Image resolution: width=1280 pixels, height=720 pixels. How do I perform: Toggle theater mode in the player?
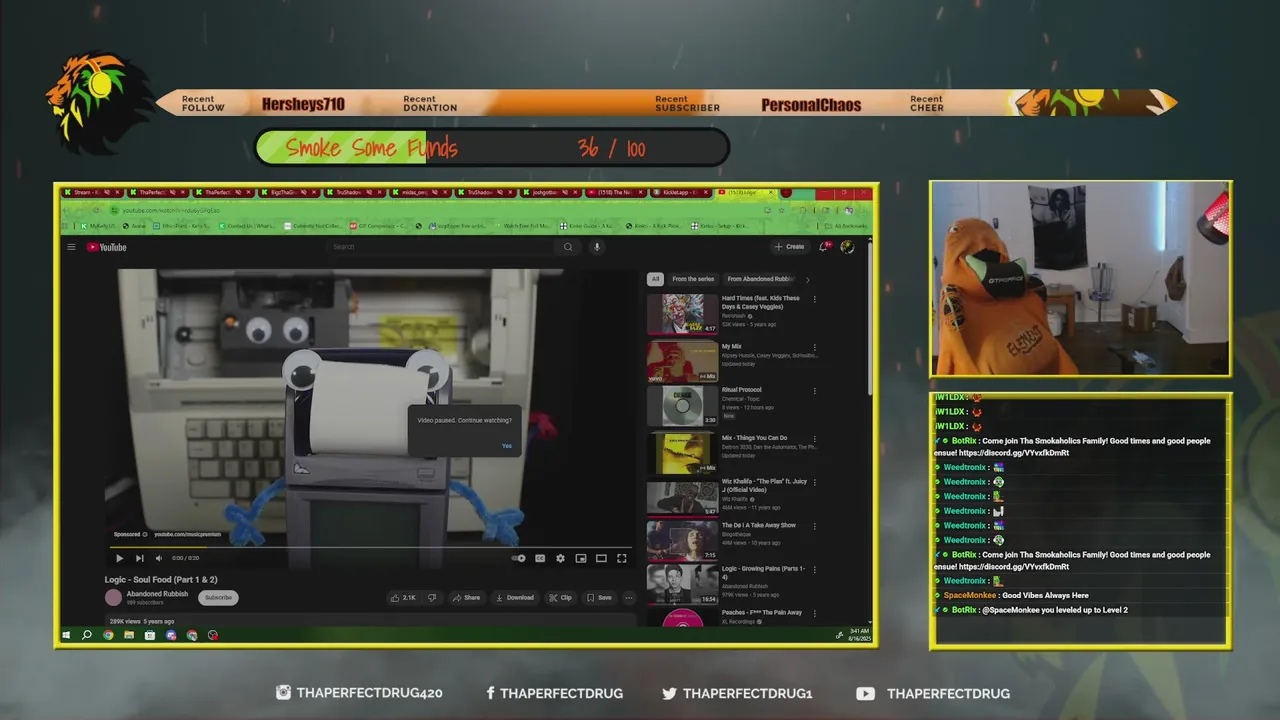601,558
